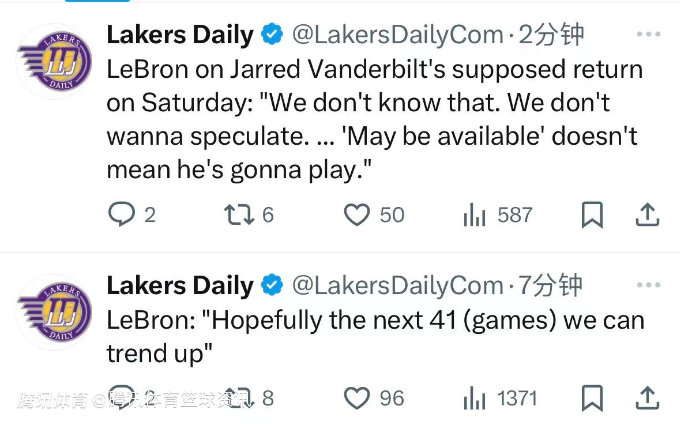This screenshot has height=424, width=682.
Task: Click @LakersDailyCom handle on second tweet
Action: pos(397,286)
